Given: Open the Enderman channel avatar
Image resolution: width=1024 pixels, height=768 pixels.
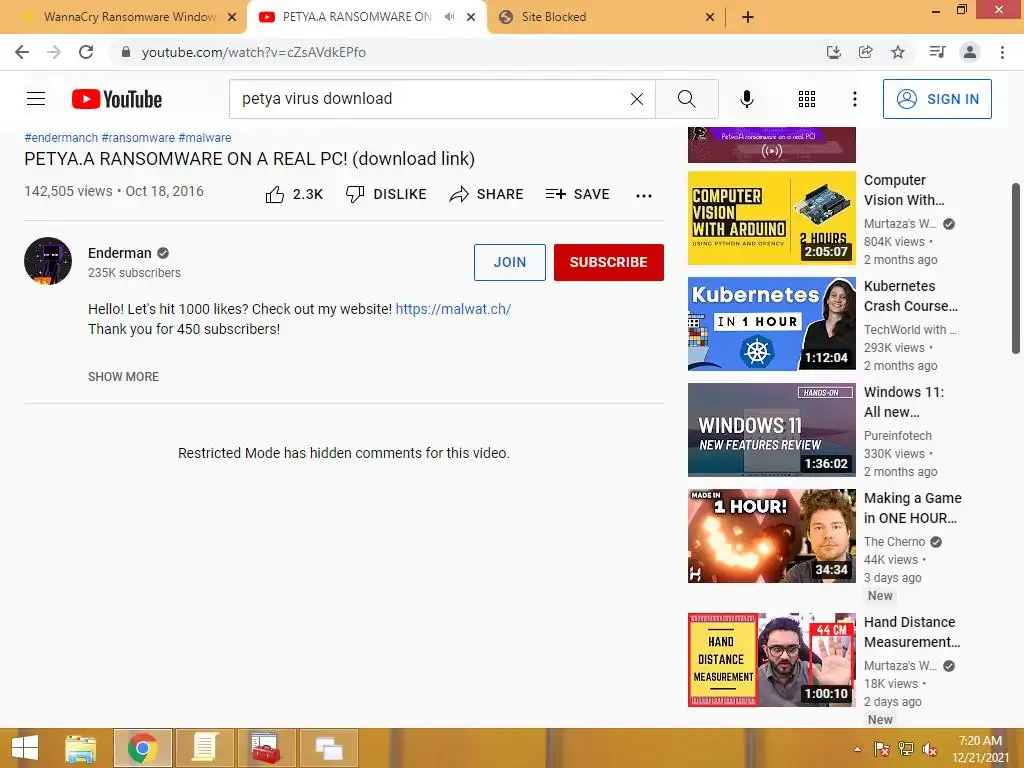Looking at the screenshot, I should (48, 261).
